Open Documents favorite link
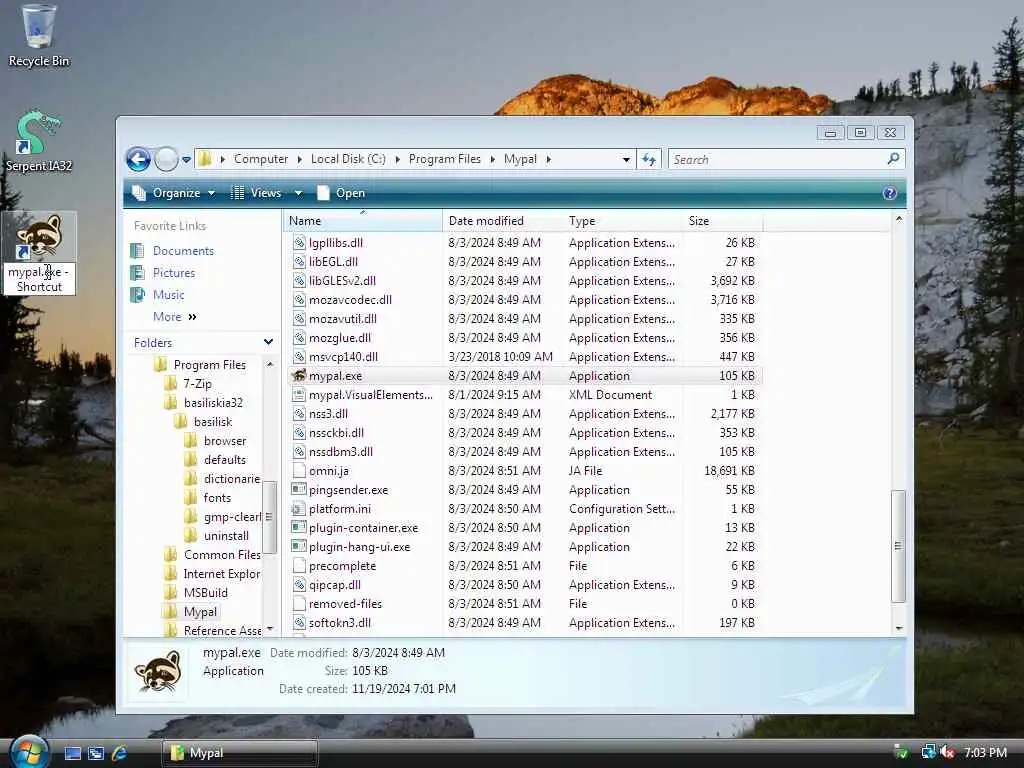 (x=183, y=251)
